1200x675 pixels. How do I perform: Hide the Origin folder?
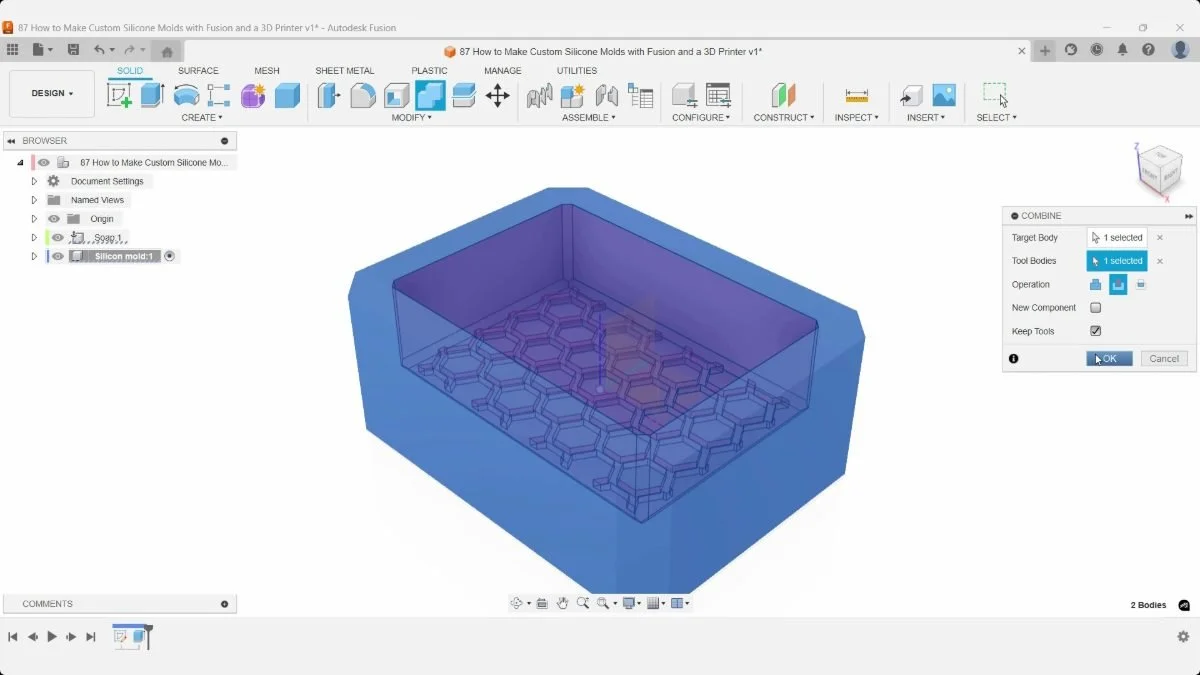pyautogui.click(x=54, y=219)
